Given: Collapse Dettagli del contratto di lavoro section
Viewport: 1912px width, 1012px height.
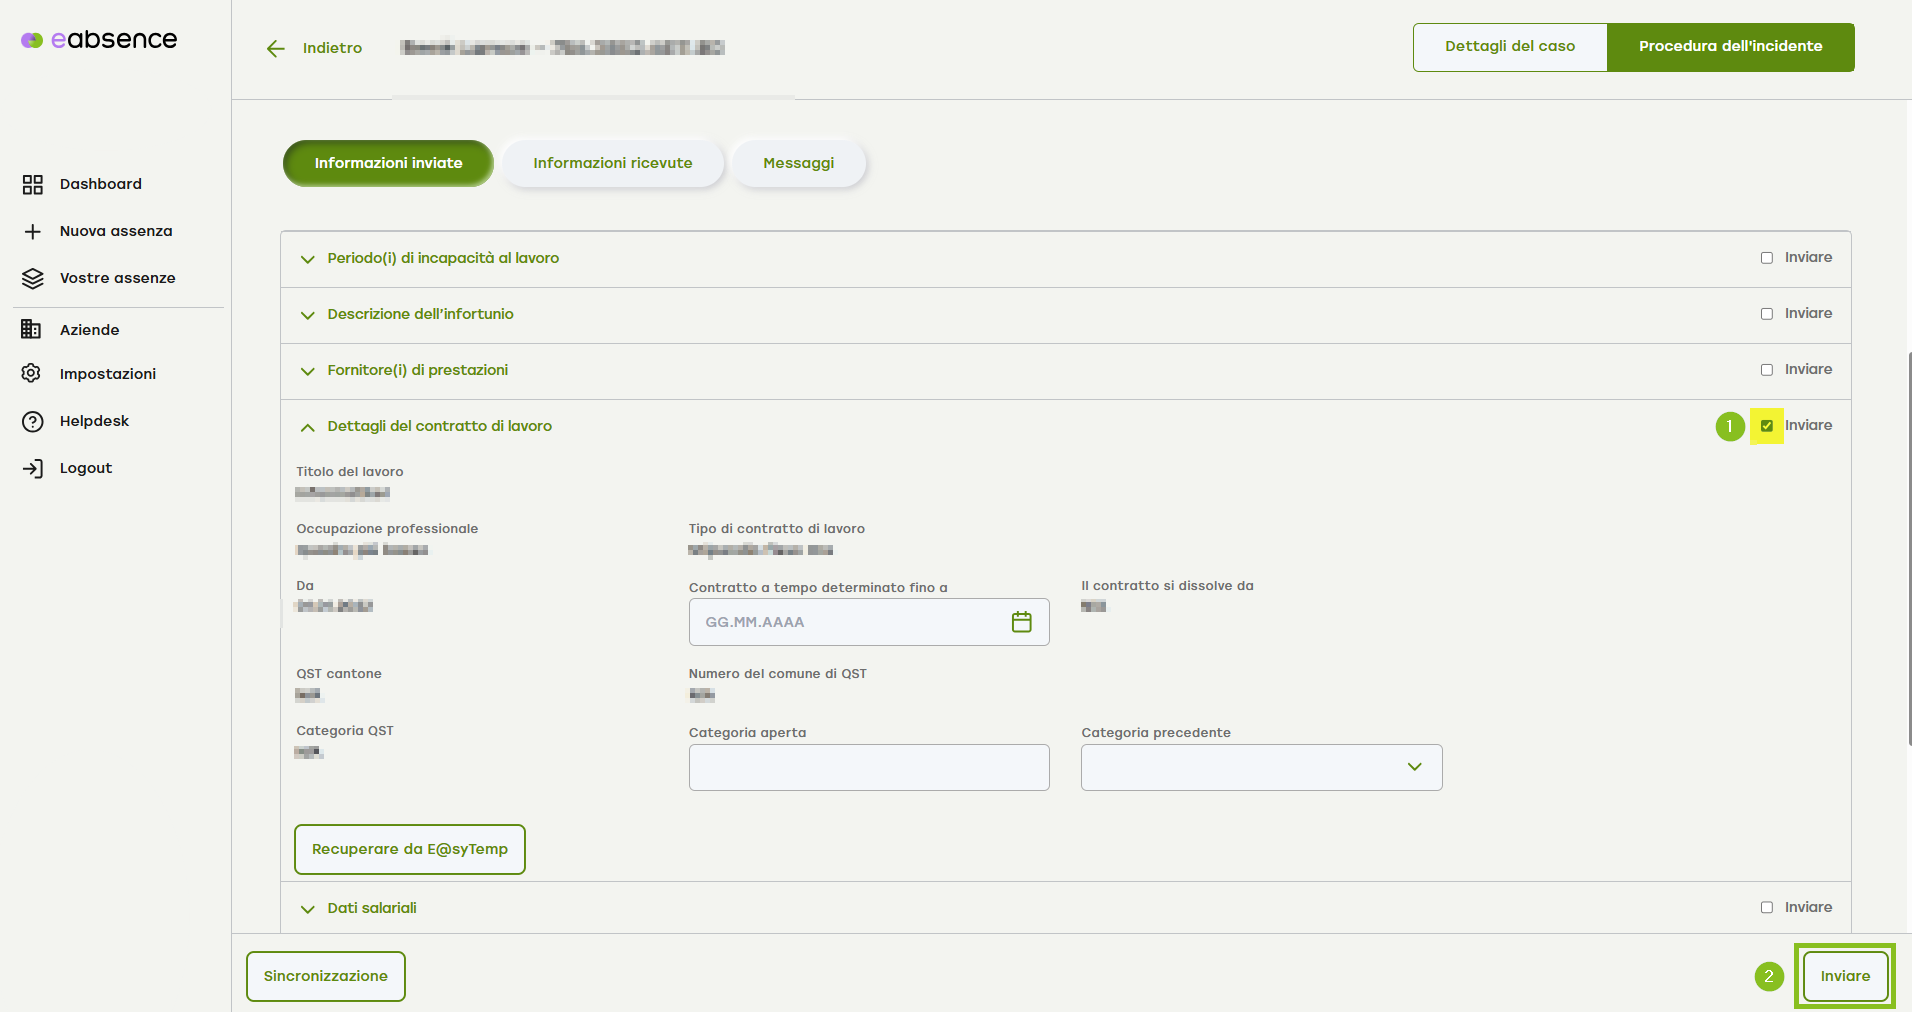Looking at the screenshot, I should click(308, 427).
